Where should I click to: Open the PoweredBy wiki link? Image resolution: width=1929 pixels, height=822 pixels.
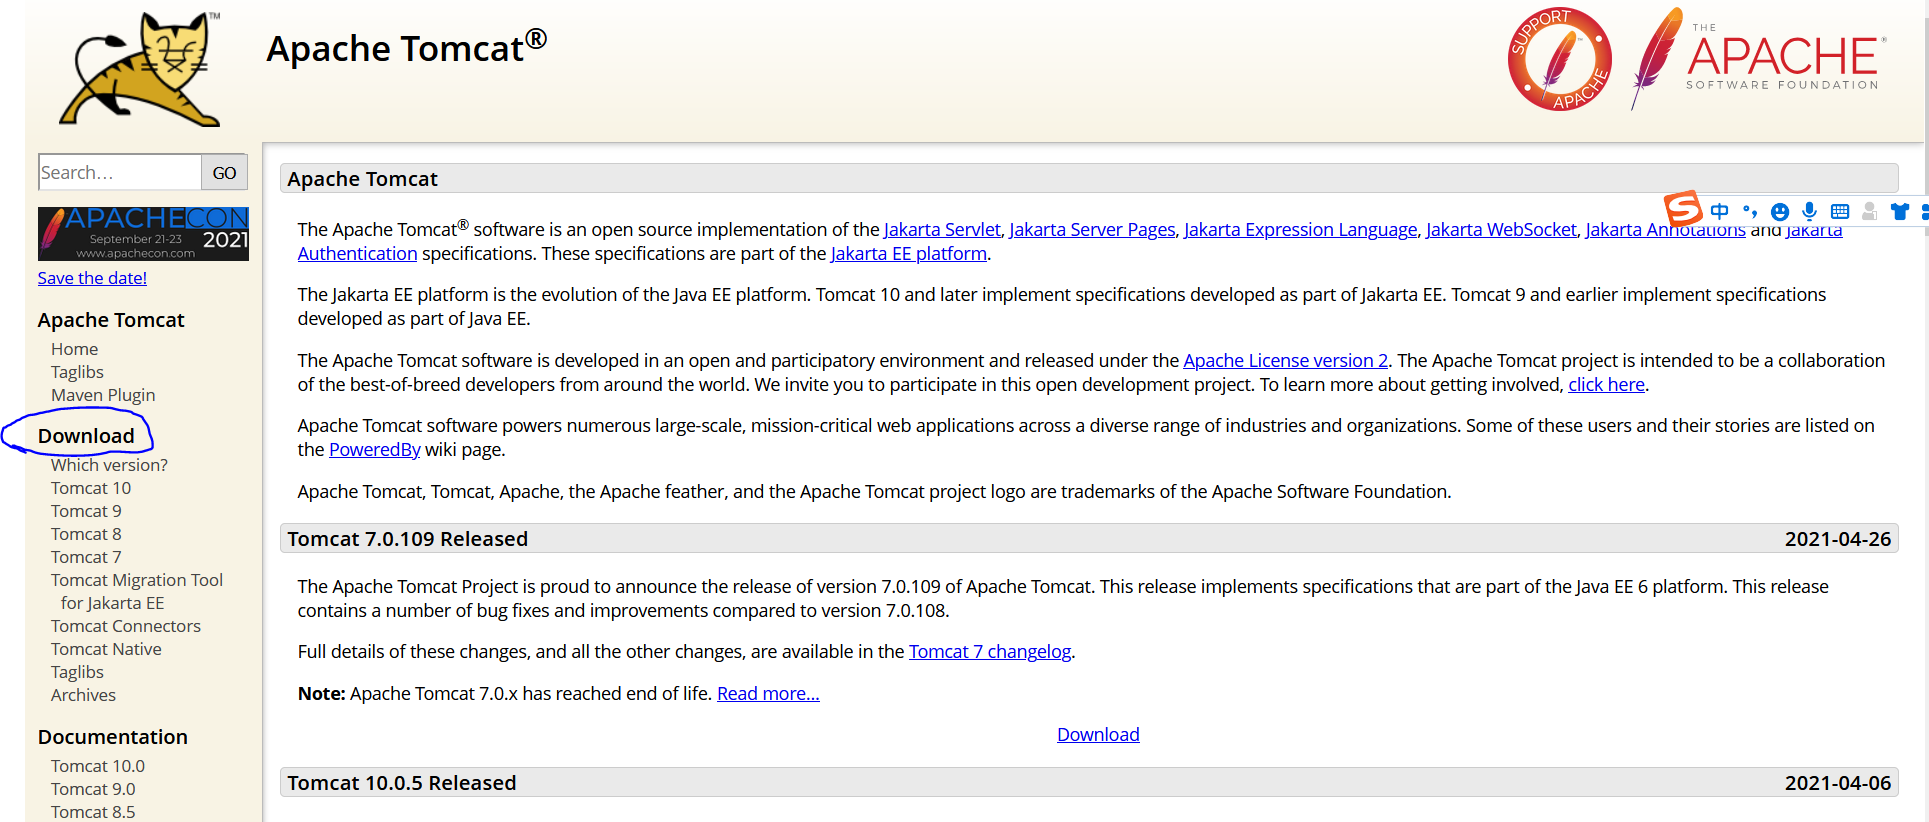(x=375, y=450)
